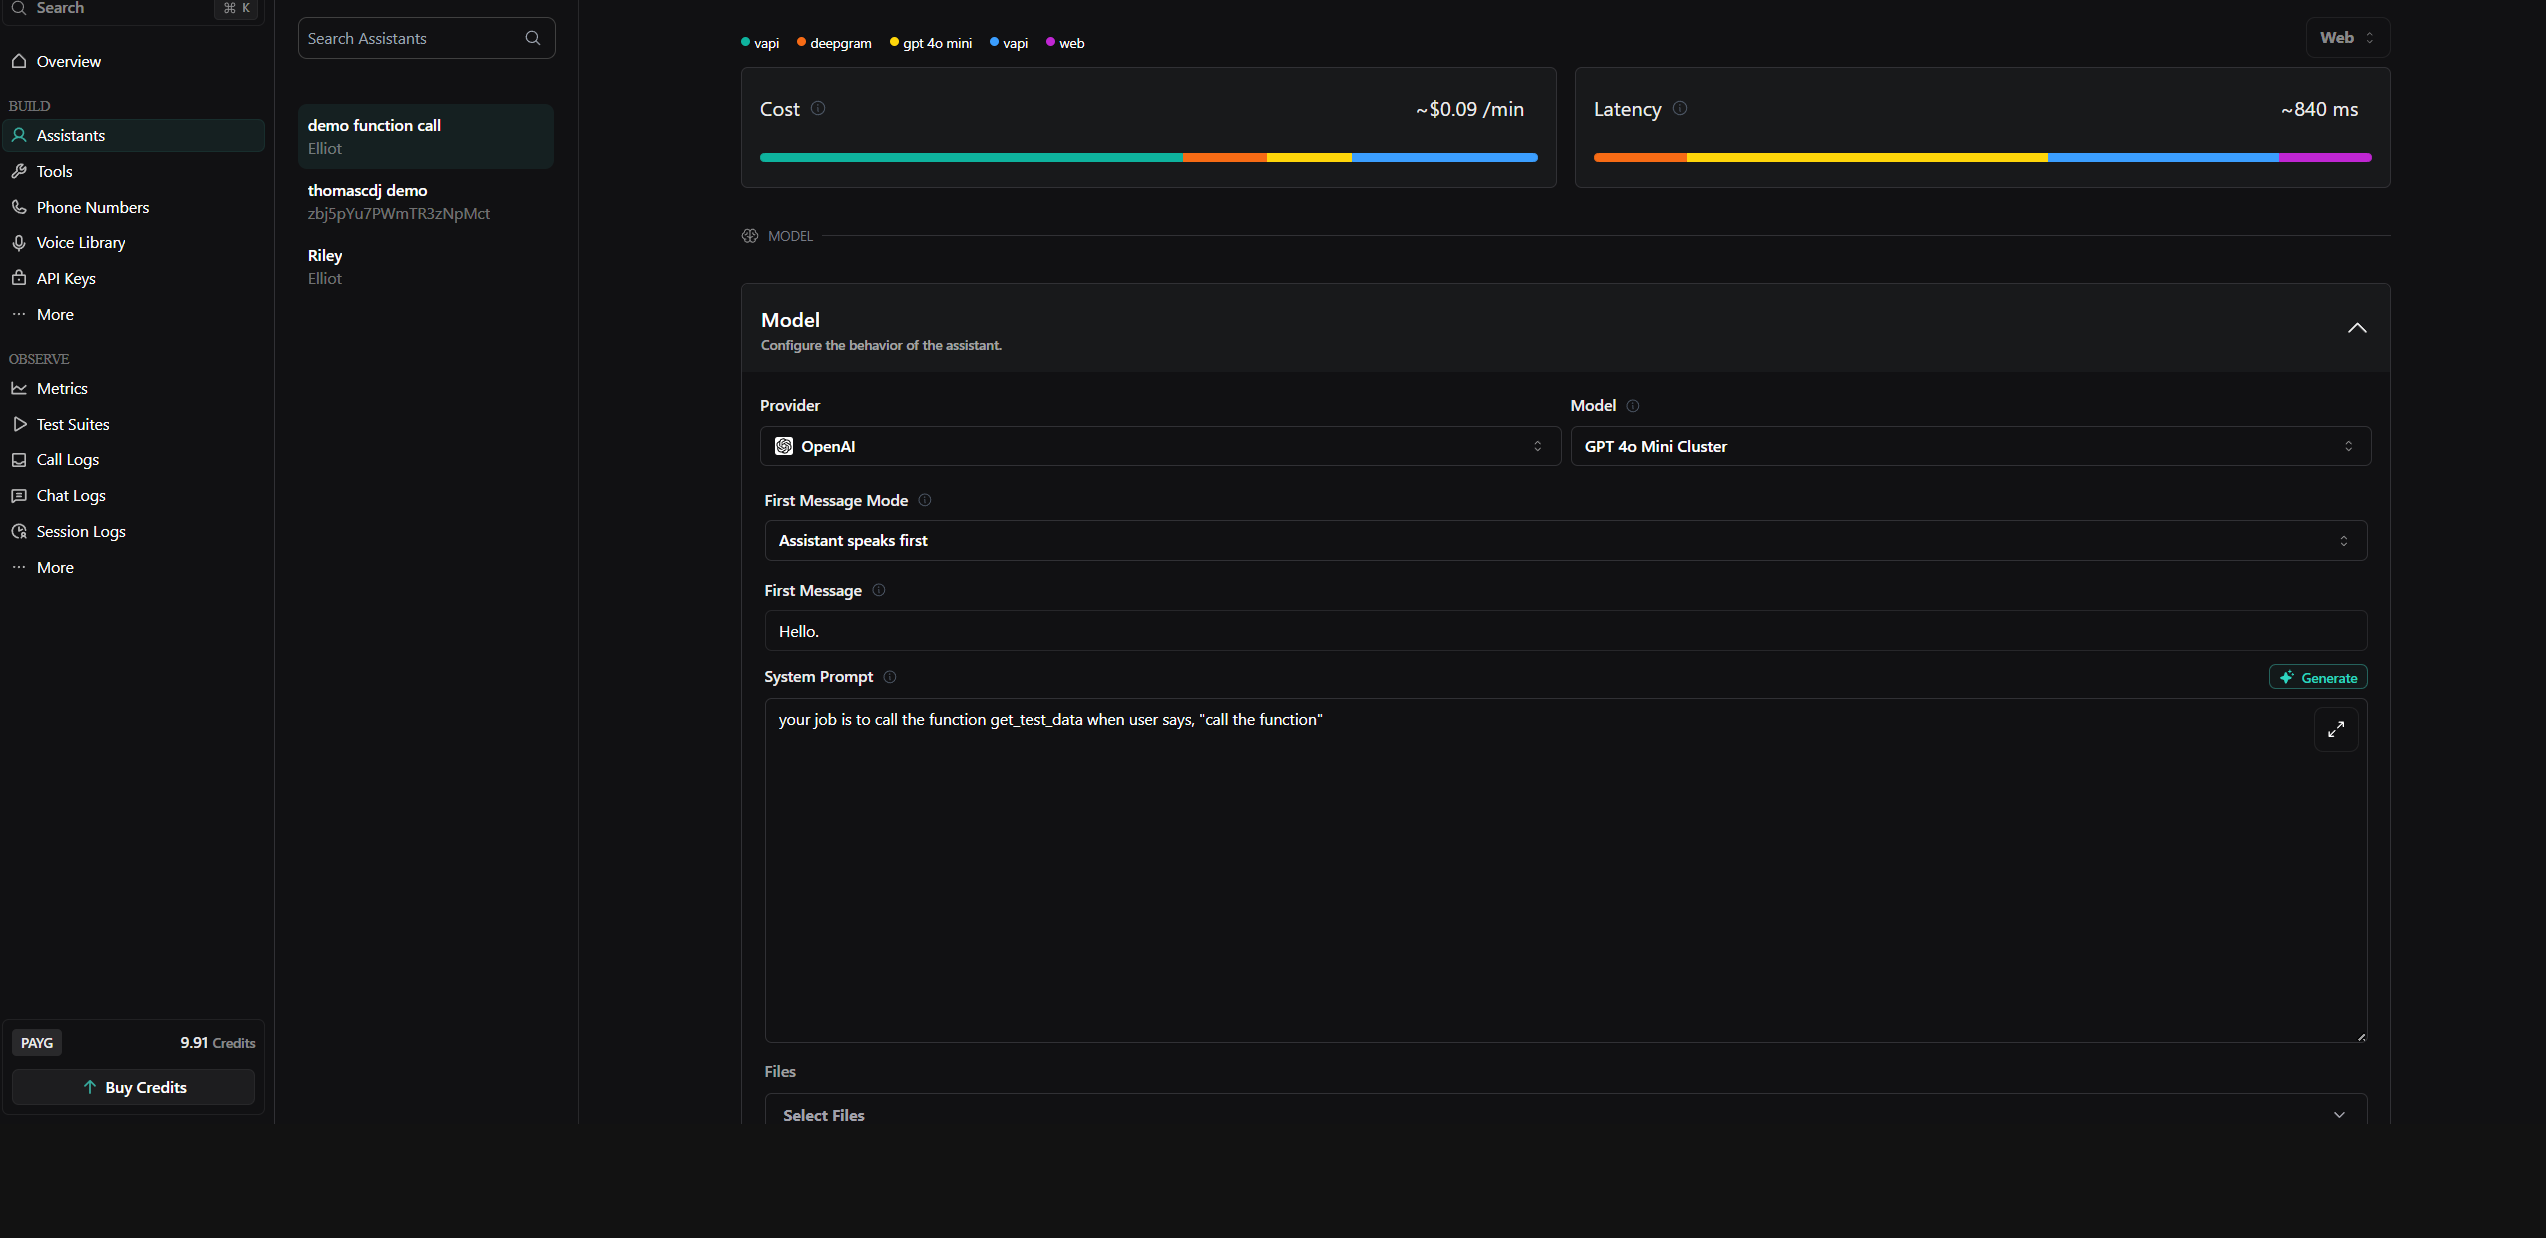Click the System Prompt info icon
2546x1238 pixels.
[x=890, y=677]
